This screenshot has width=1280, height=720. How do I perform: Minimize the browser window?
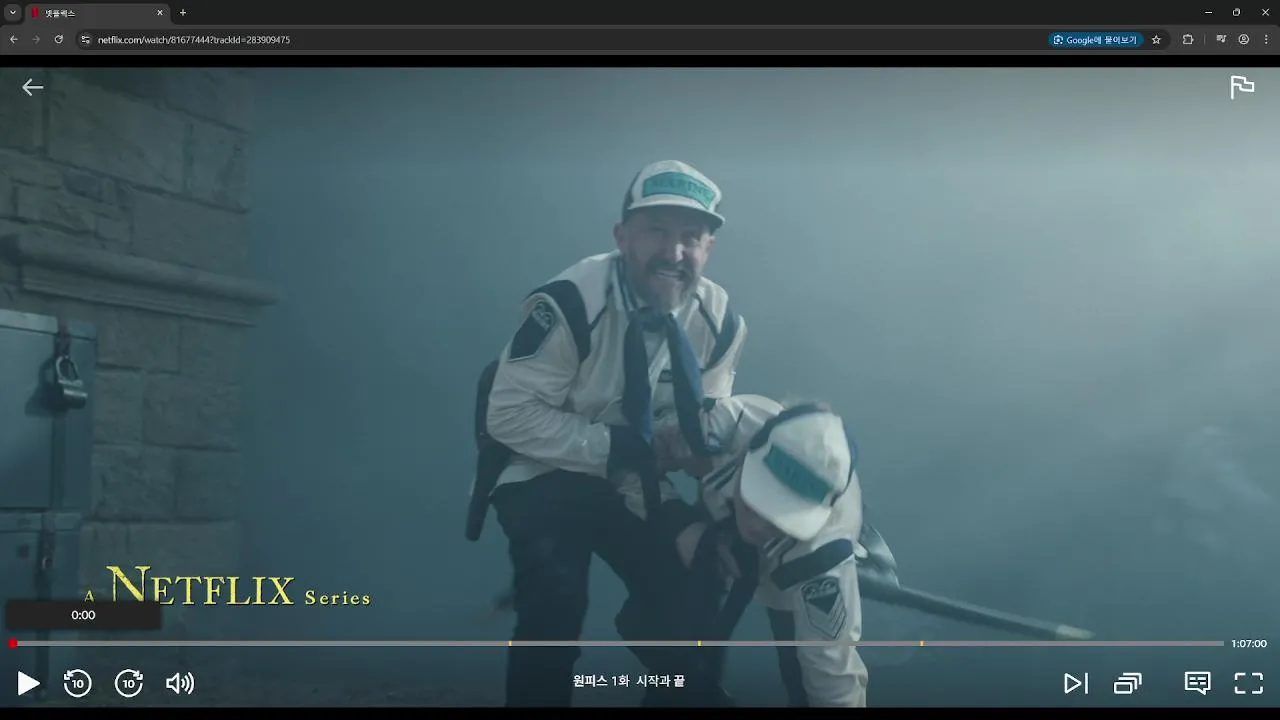click(x=1208, y=13)
